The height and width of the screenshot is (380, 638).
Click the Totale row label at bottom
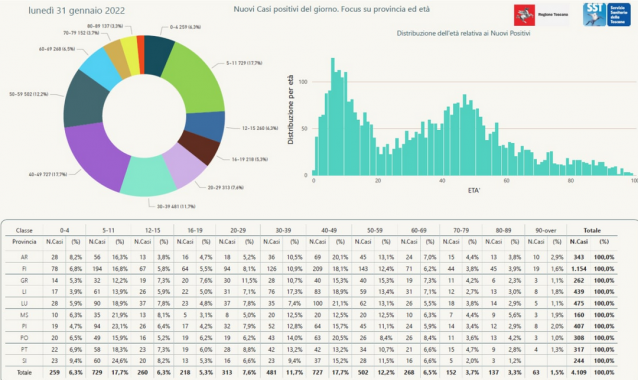24,372
